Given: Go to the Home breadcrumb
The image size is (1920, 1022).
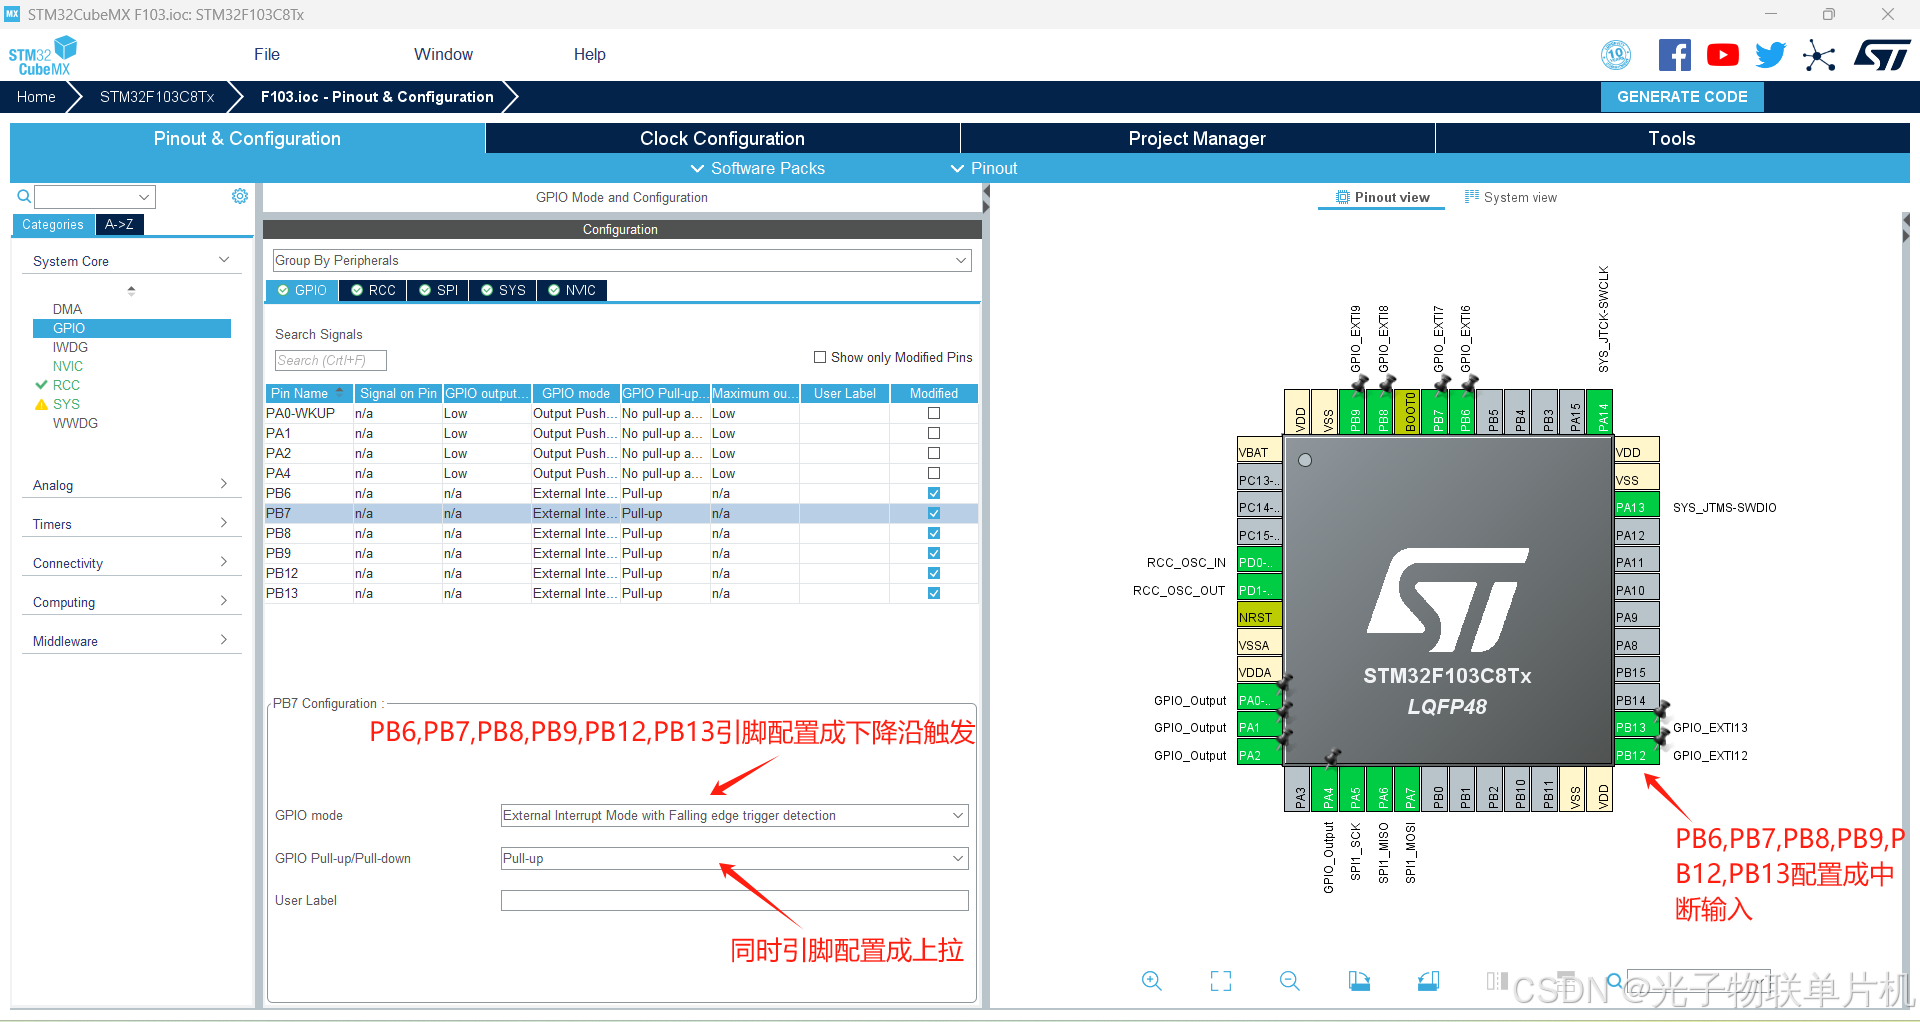Looking at the screenshot, I should pos(36,97).
